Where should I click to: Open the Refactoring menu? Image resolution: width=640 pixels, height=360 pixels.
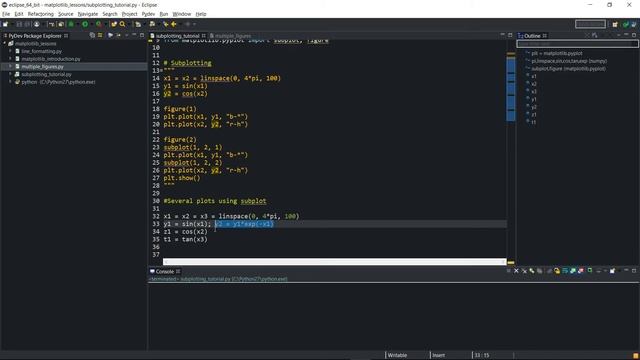click(40, 14)
